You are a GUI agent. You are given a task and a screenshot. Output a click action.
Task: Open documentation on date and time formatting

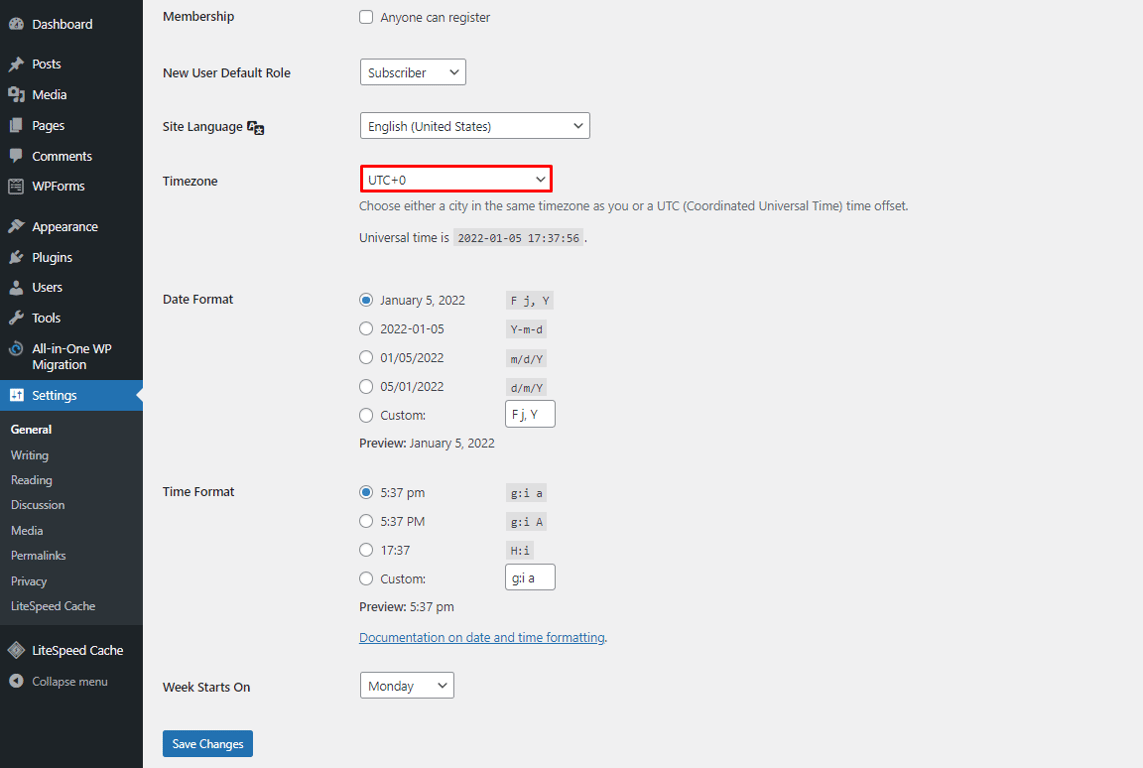coord(481,637)
